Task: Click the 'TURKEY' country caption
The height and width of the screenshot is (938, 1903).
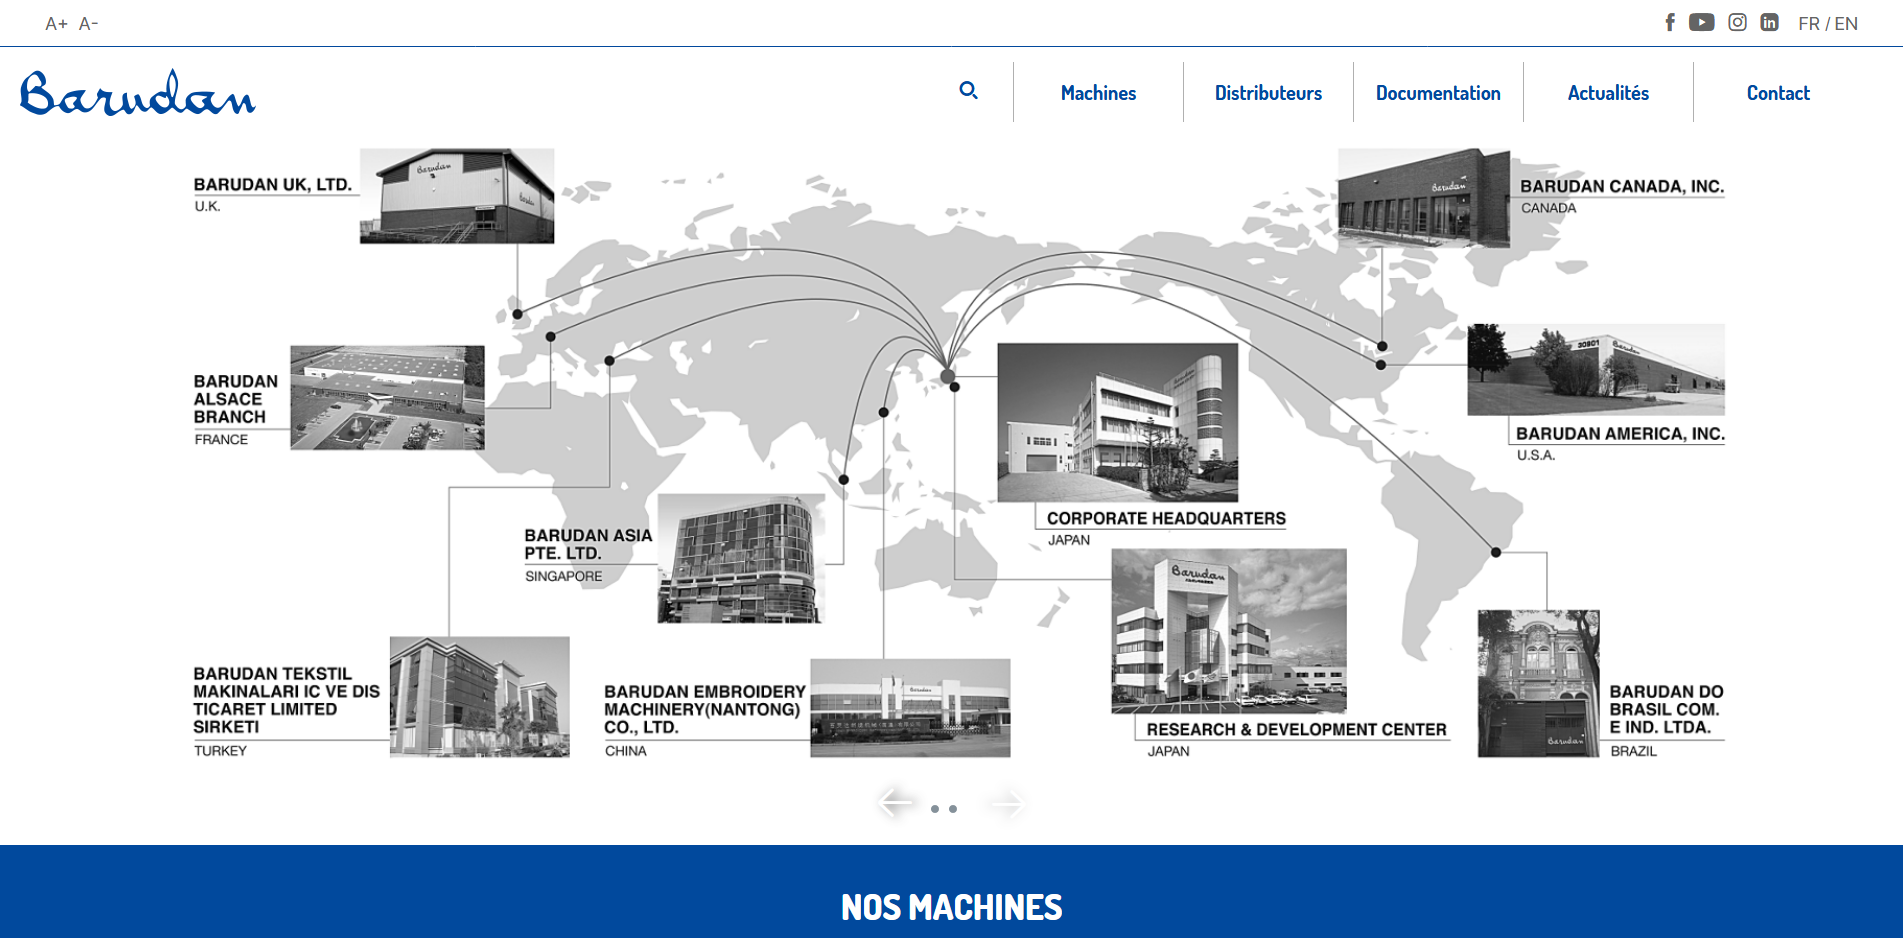Action: [x=220, y=751]
